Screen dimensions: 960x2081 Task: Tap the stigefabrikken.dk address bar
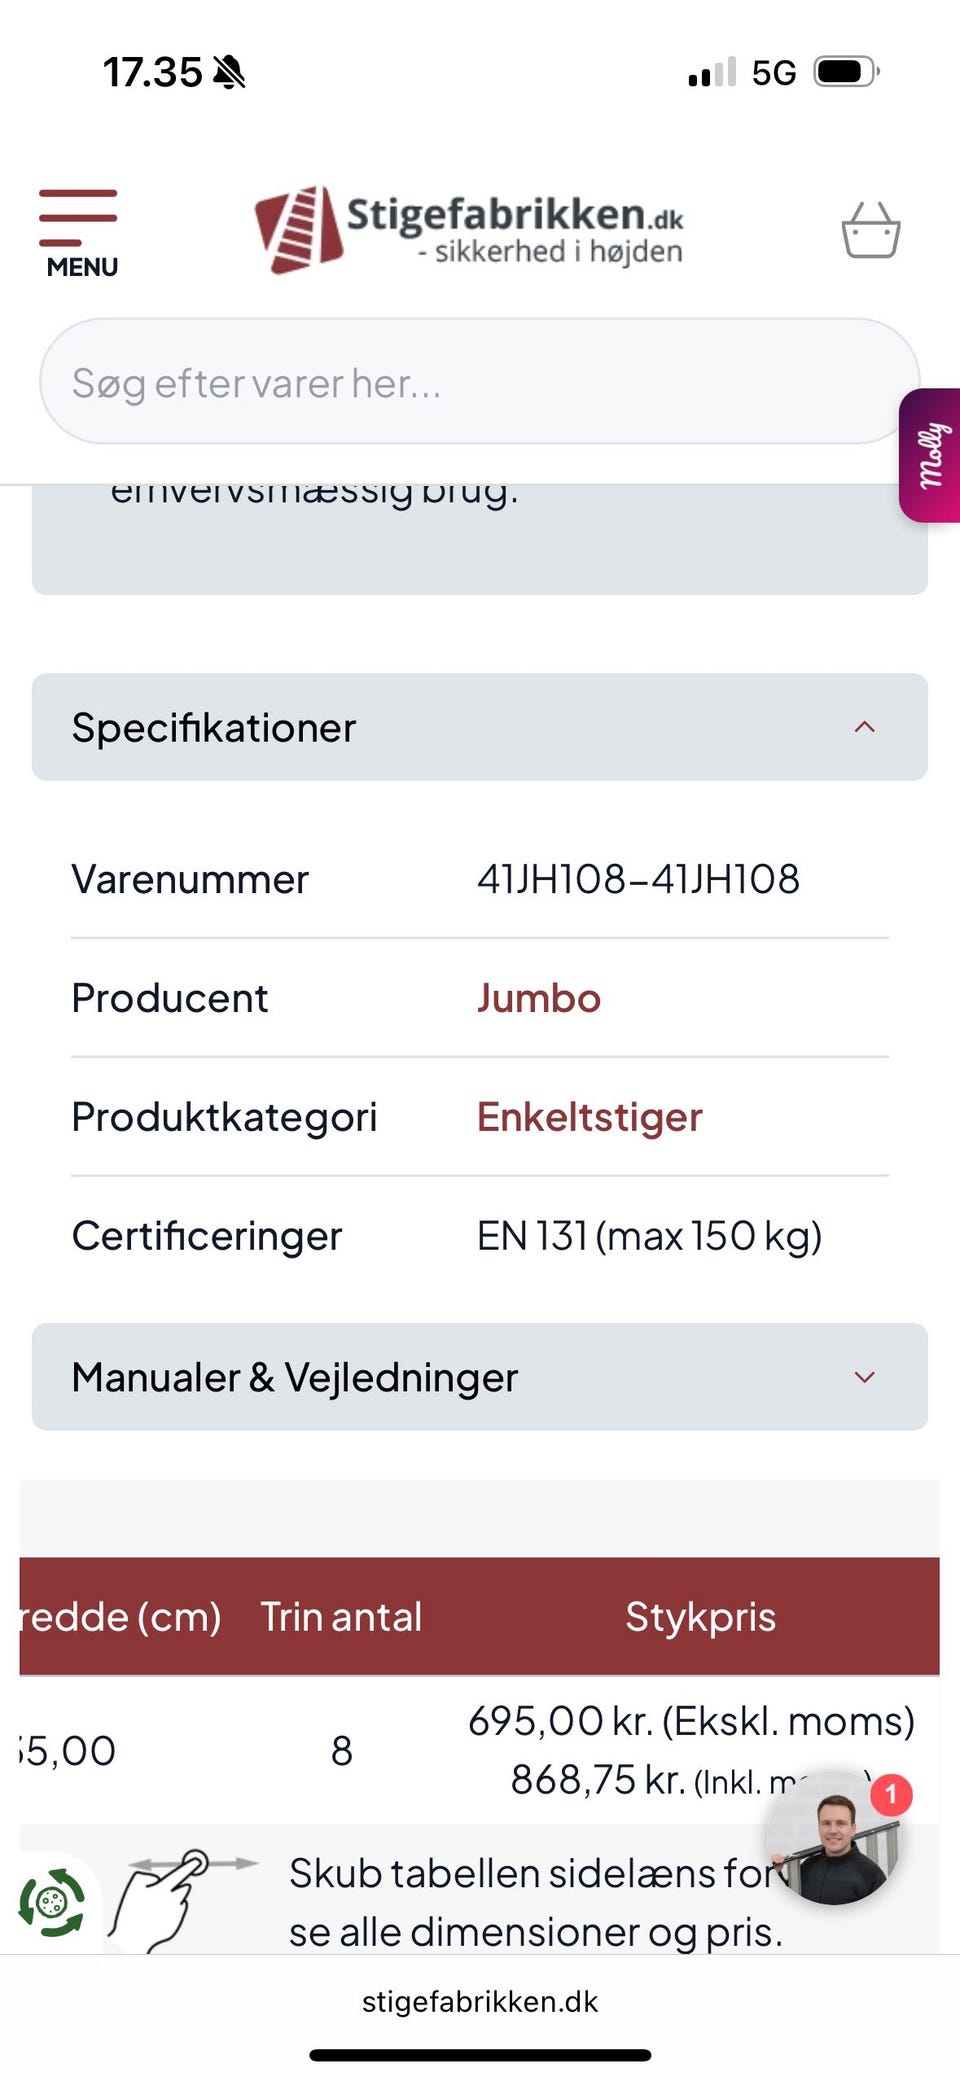tap(480, 2001)
